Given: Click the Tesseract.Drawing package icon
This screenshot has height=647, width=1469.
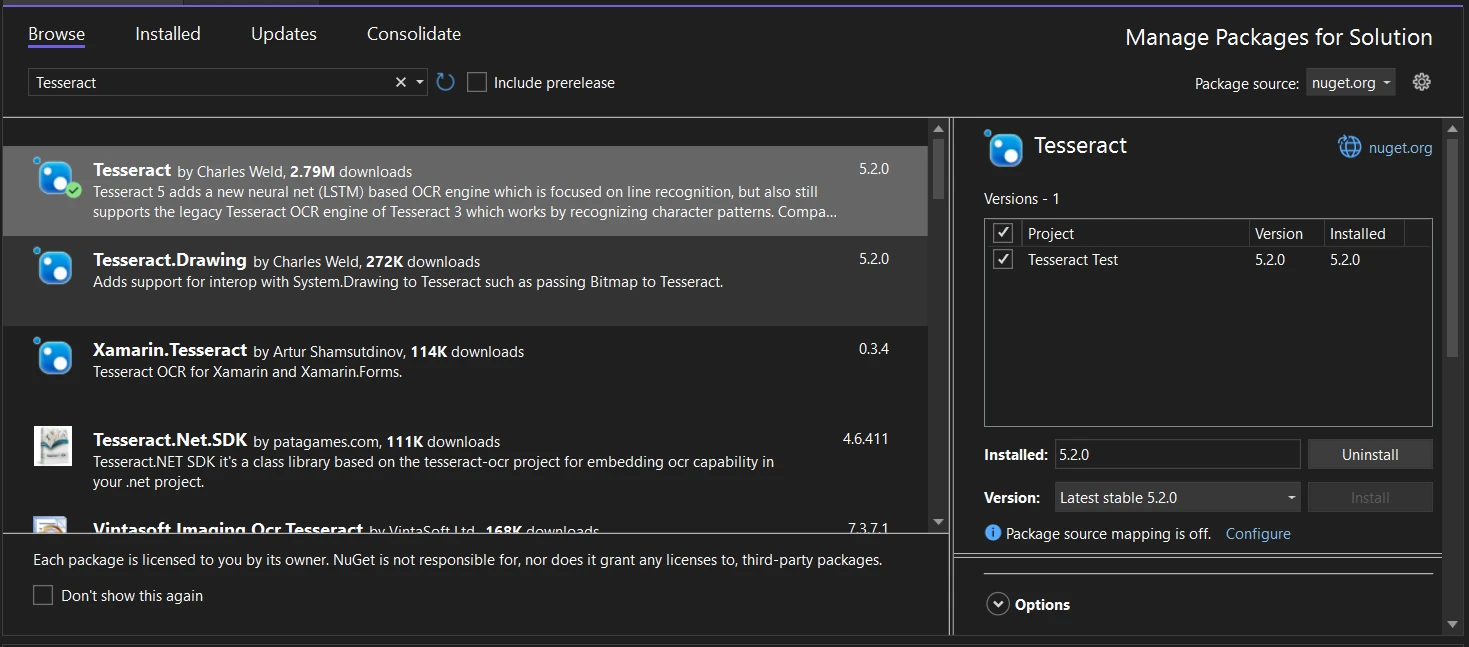Looking at the screenshot, I should tap(55, 268).
